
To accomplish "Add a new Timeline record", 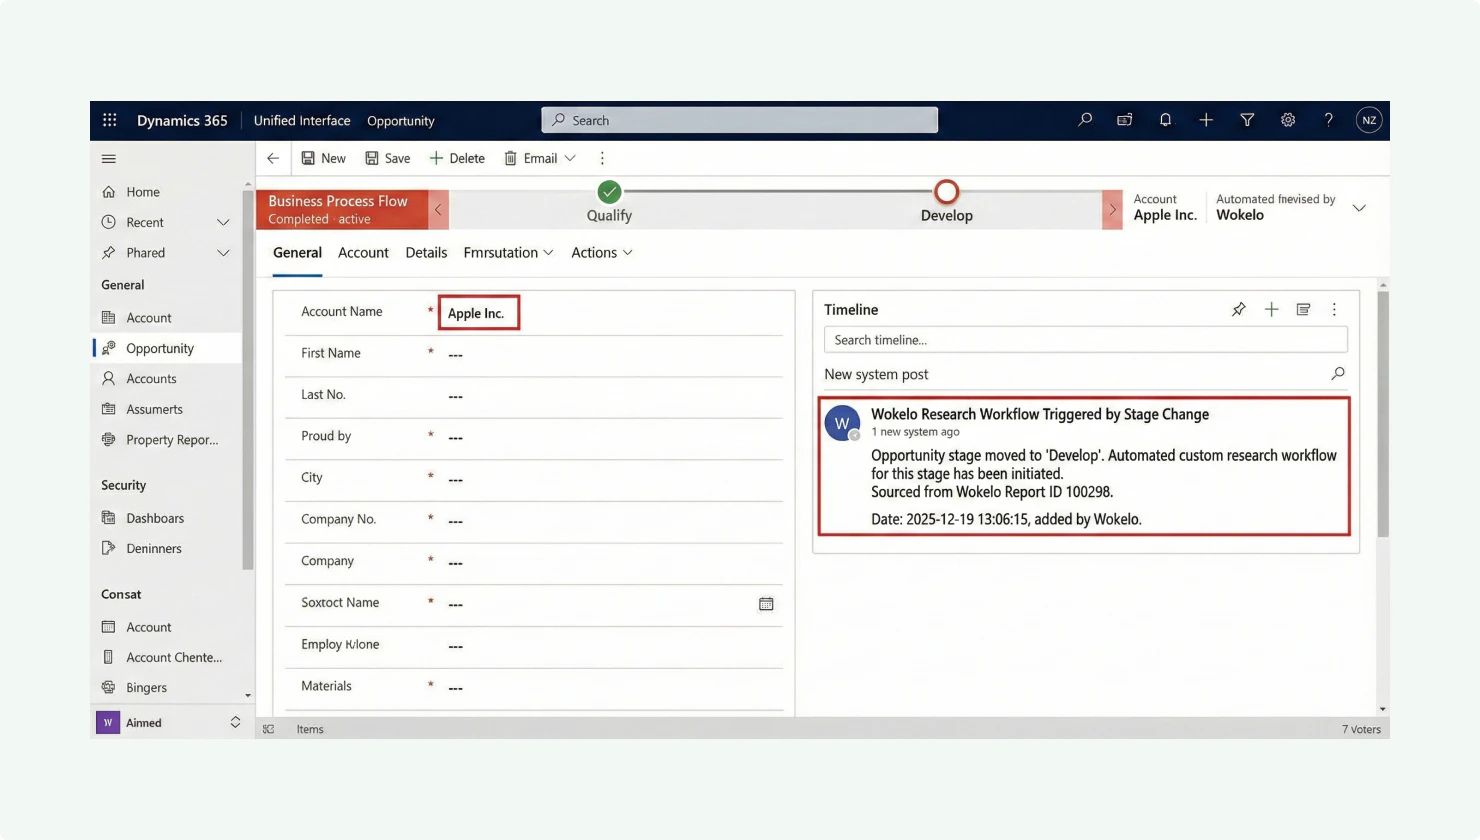I will 1272,310.
